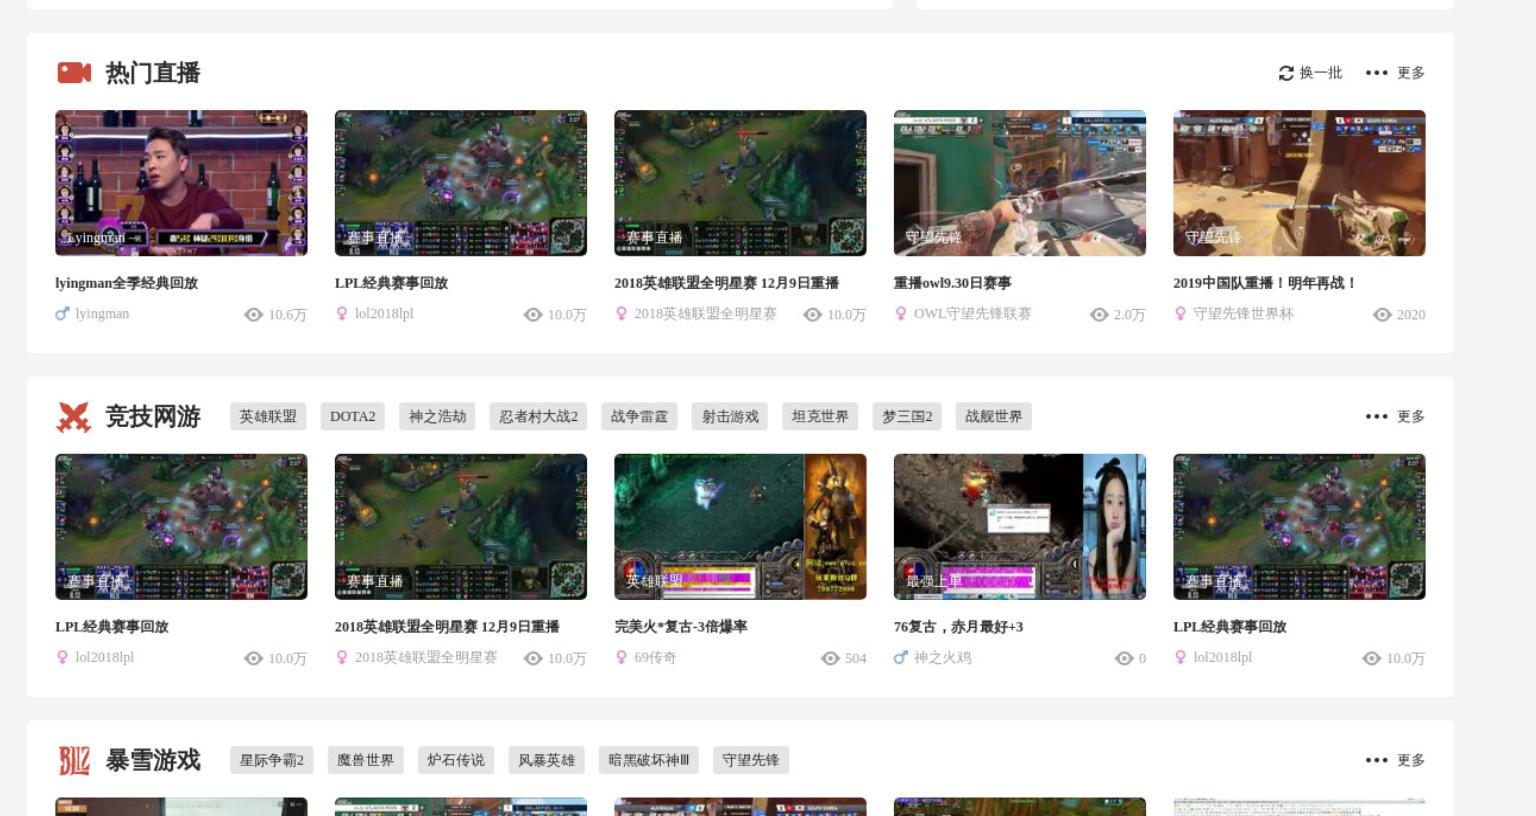The height and width of the screenshot is (816, 1536).
Task: Click streamer name 神之火鸡
Action: (943, 658)
